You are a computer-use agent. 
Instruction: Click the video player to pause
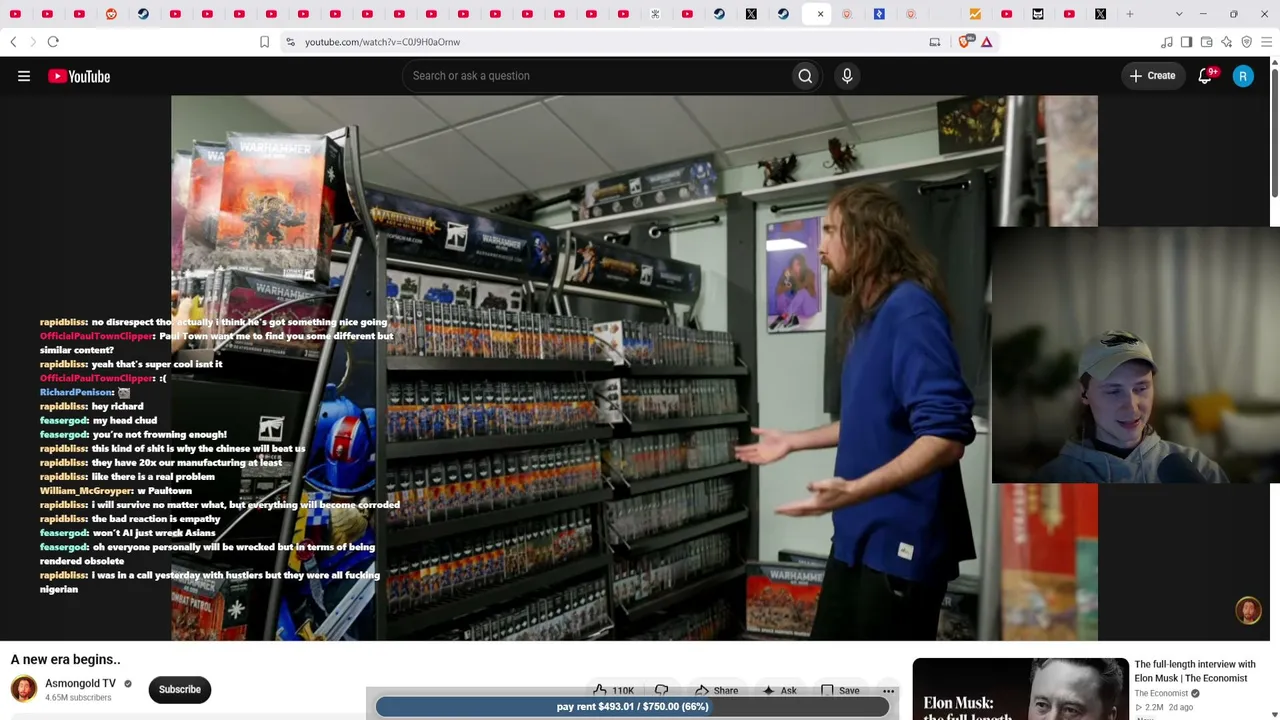[634, 368]
